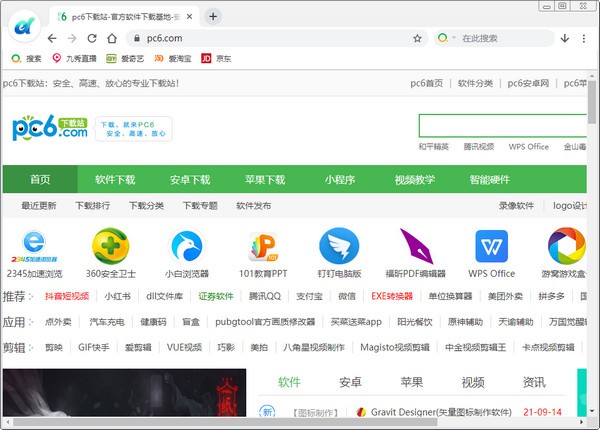Viewport: 600px width, 430px height.
Task: Click the browser forward arrow
Action: pos(72,38)
